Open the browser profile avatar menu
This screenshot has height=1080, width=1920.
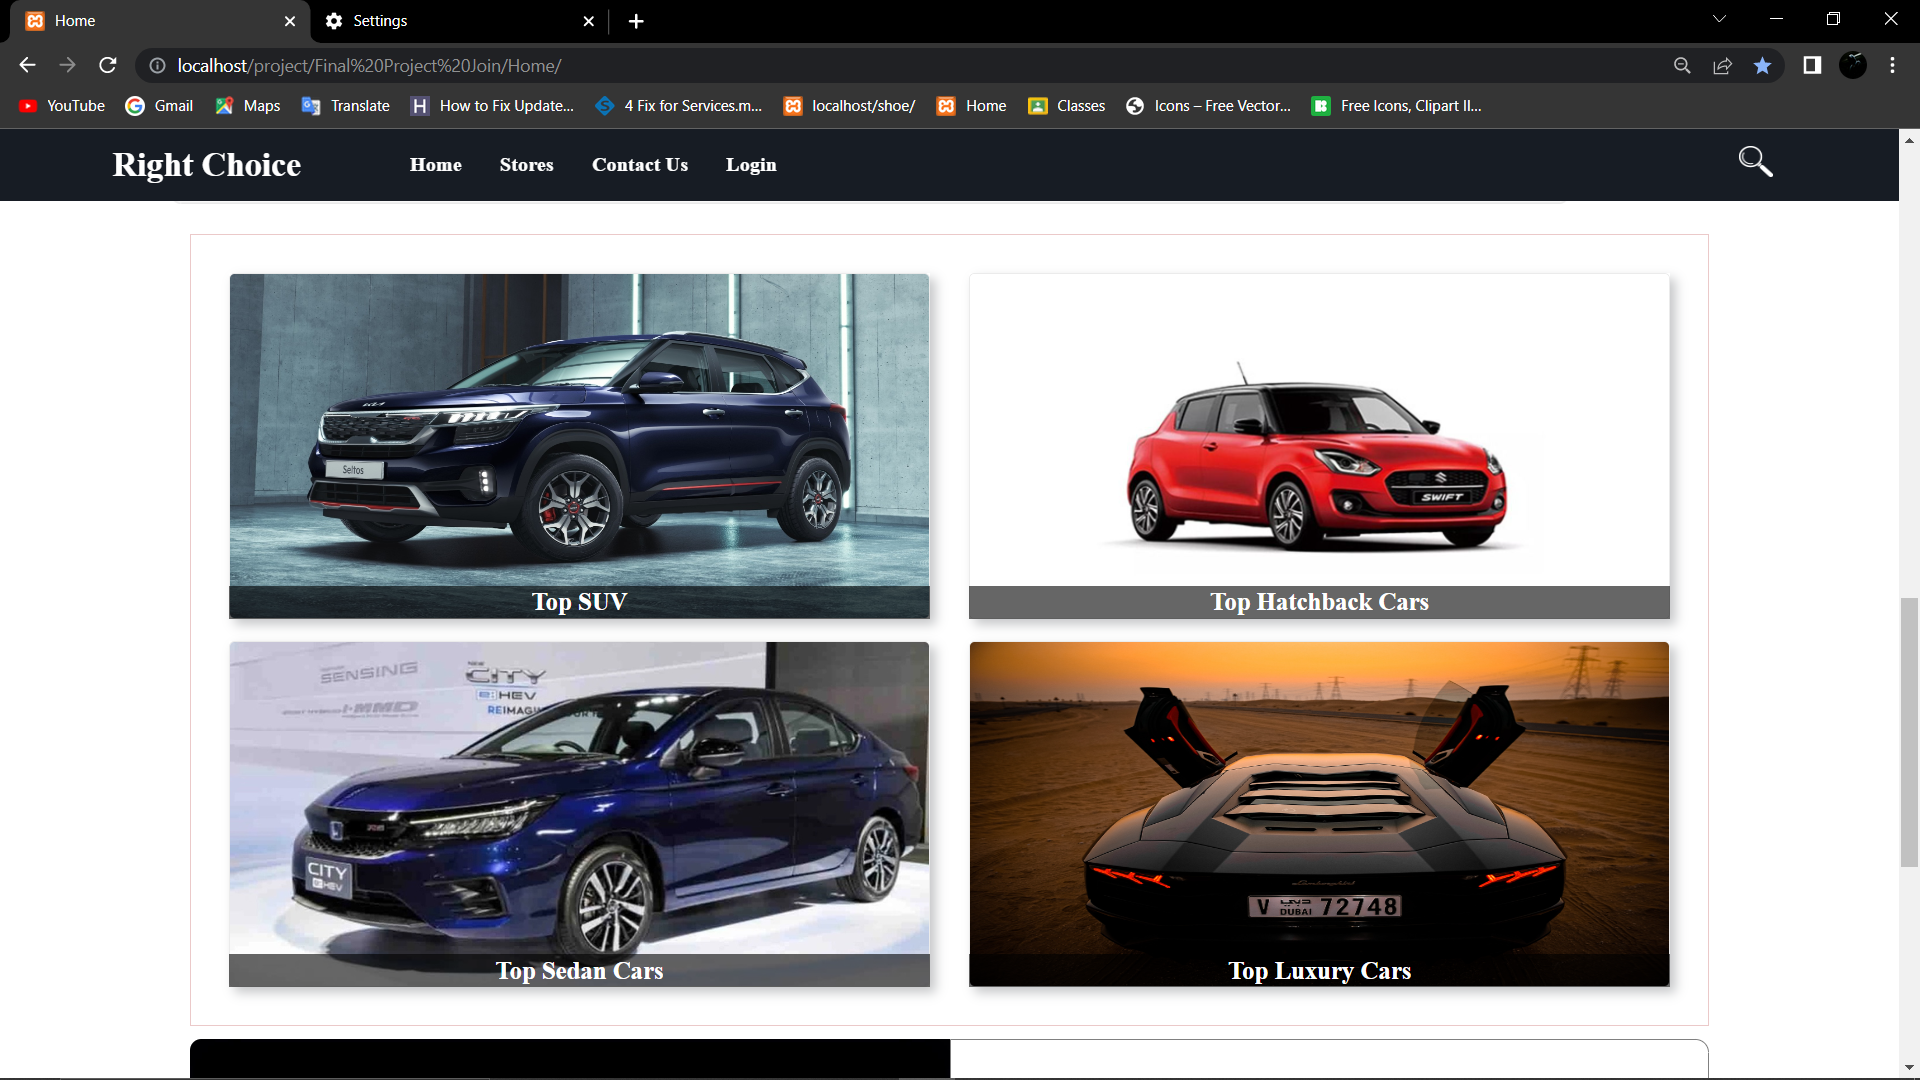(x=1853, y=65)
